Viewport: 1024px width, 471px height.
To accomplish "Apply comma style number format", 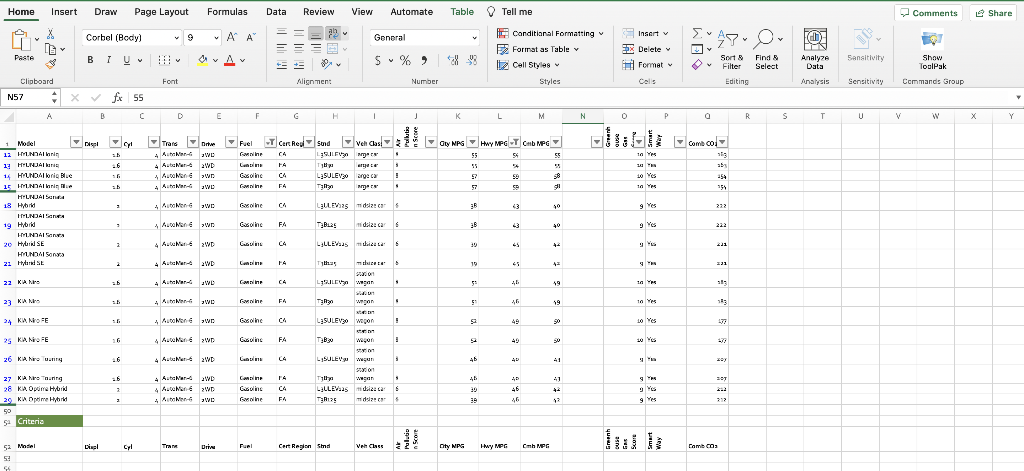I will point(424,60).
